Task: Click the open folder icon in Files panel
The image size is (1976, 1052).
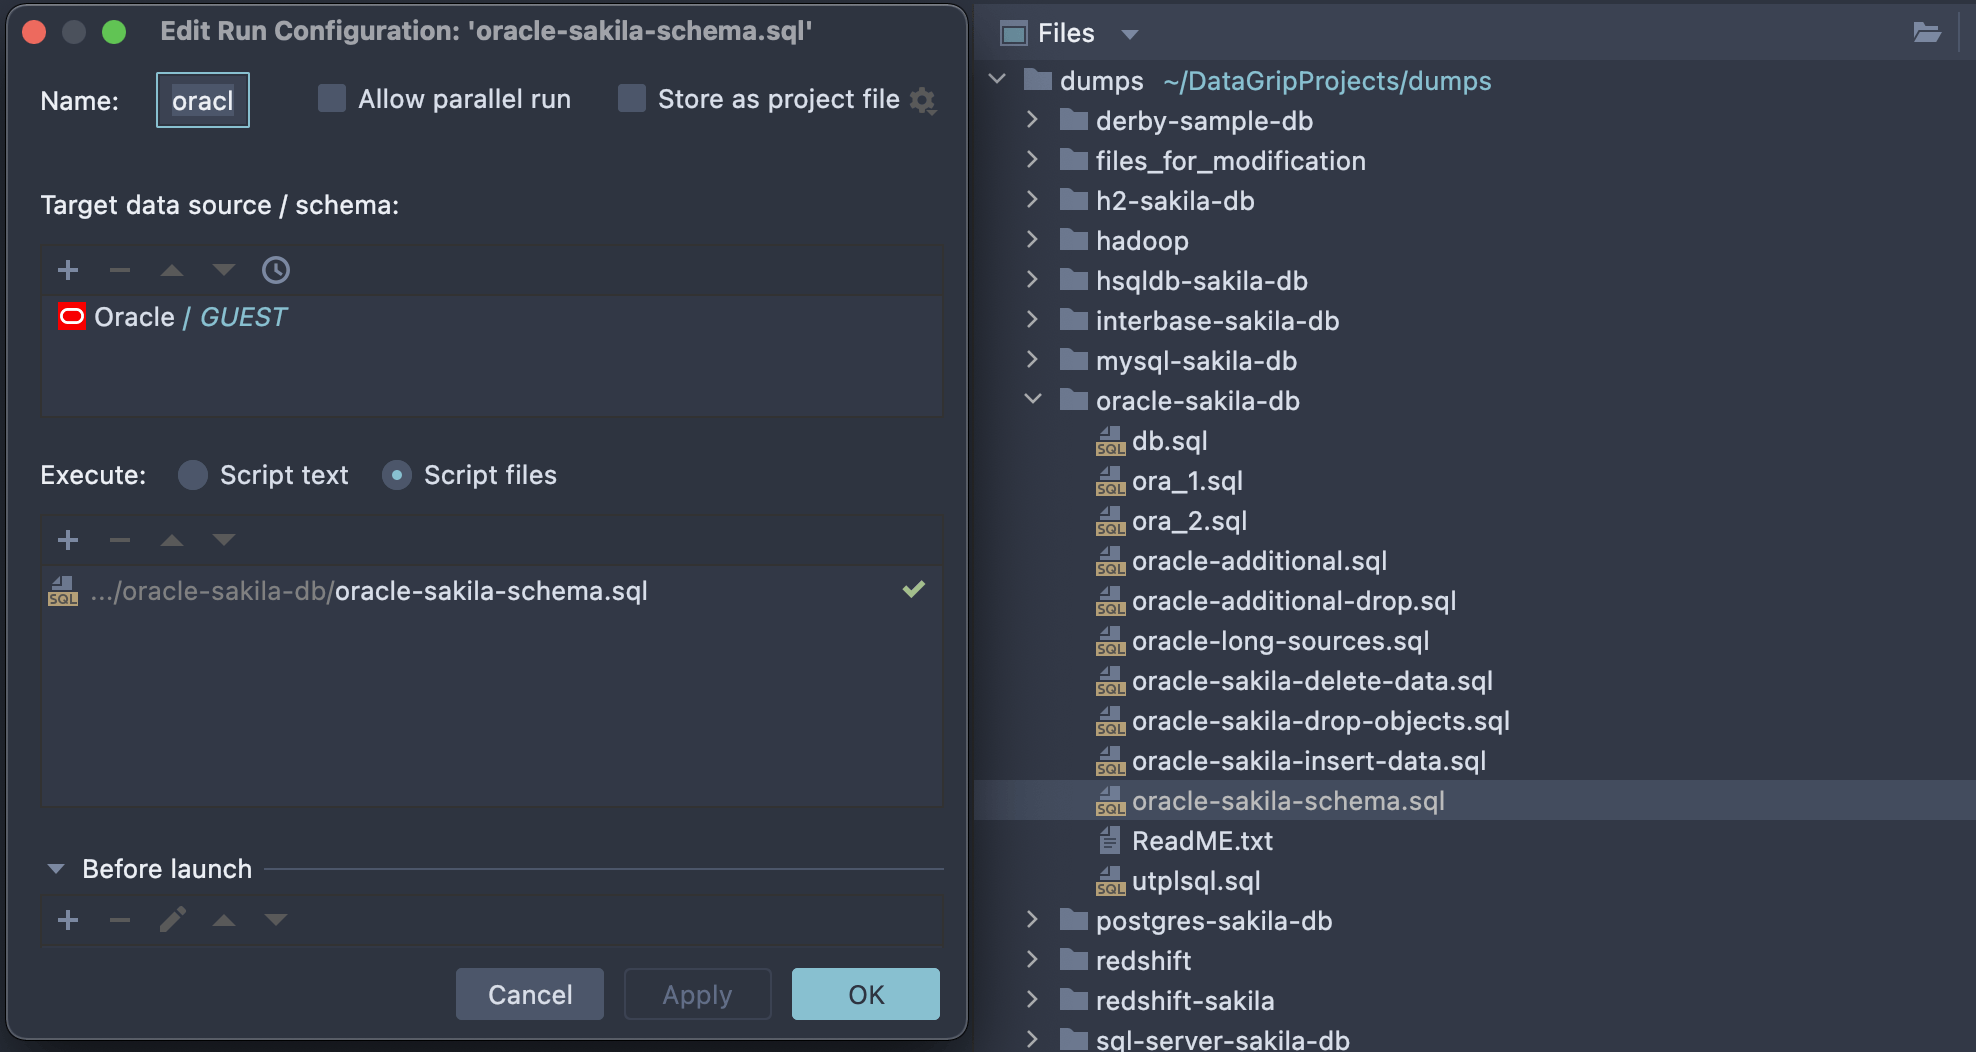Action: 1926,33
